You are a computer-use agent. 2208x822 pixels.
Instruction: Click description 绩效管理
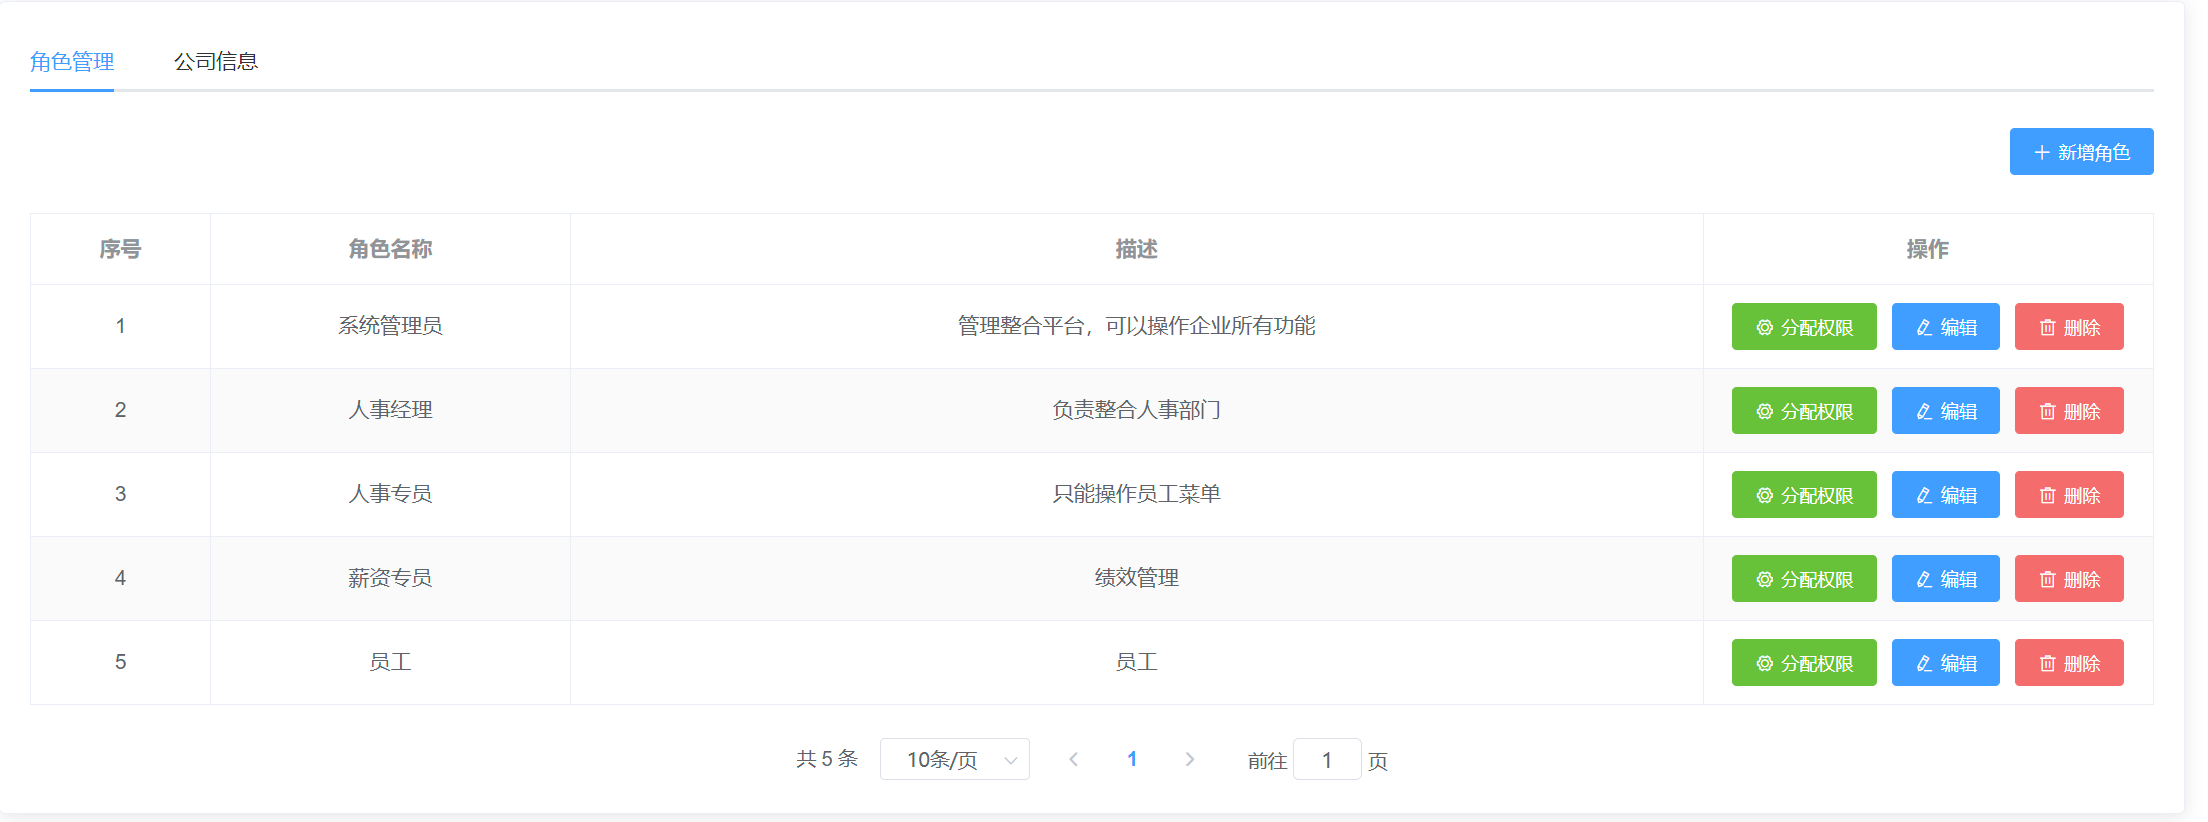[x=1137, y=578]
